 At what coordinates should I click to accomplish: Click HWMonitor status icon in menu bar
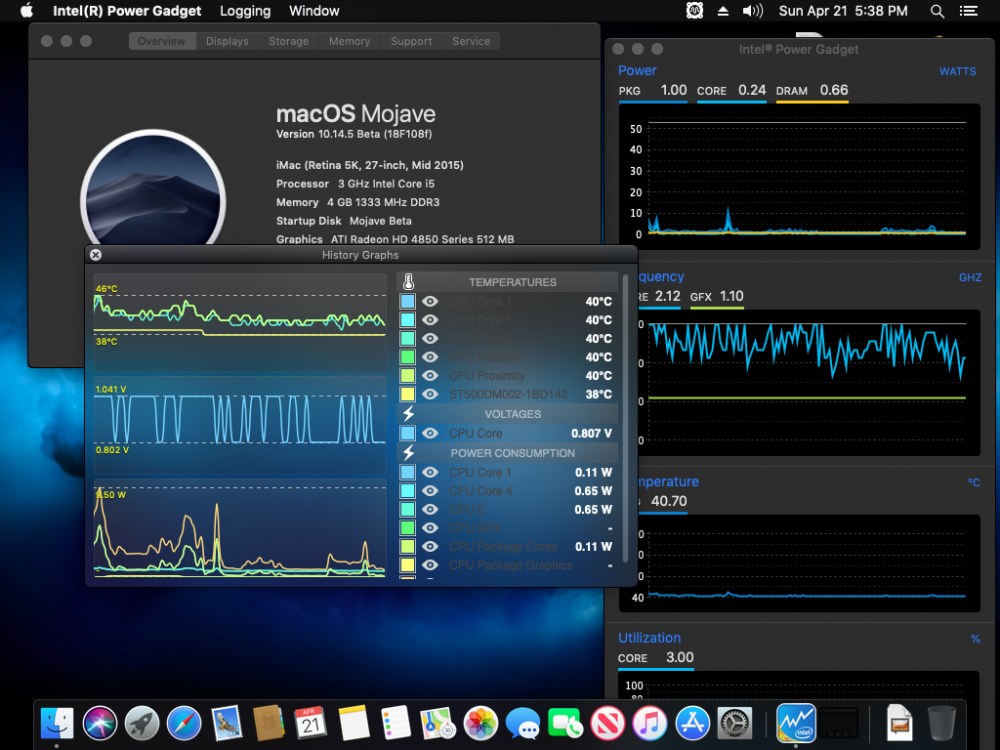tap(695, 11)
